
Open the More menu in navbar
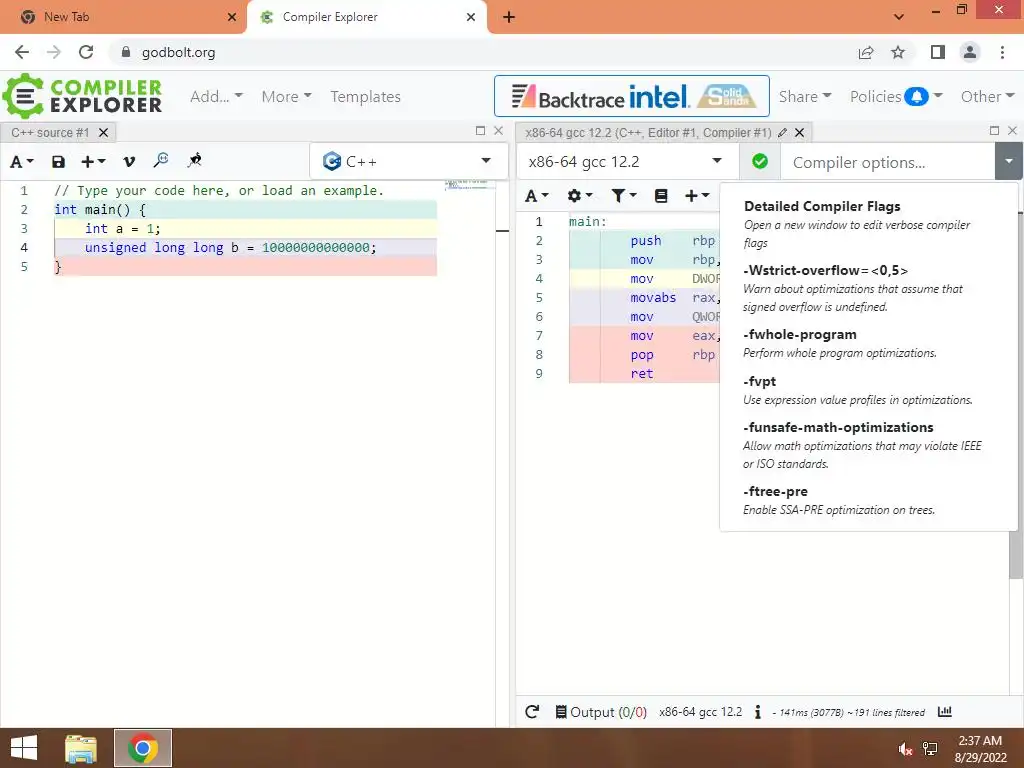286,97
